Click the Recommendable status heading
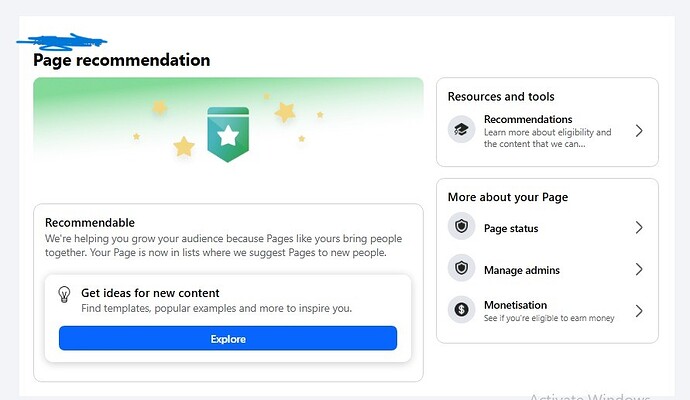This screenshot has height=400, width=690. 89,222
